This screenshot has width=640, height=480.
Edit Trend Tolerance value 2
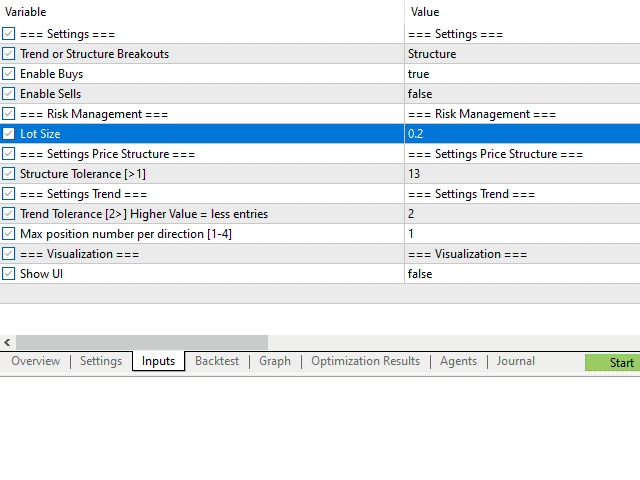[522, 213]
